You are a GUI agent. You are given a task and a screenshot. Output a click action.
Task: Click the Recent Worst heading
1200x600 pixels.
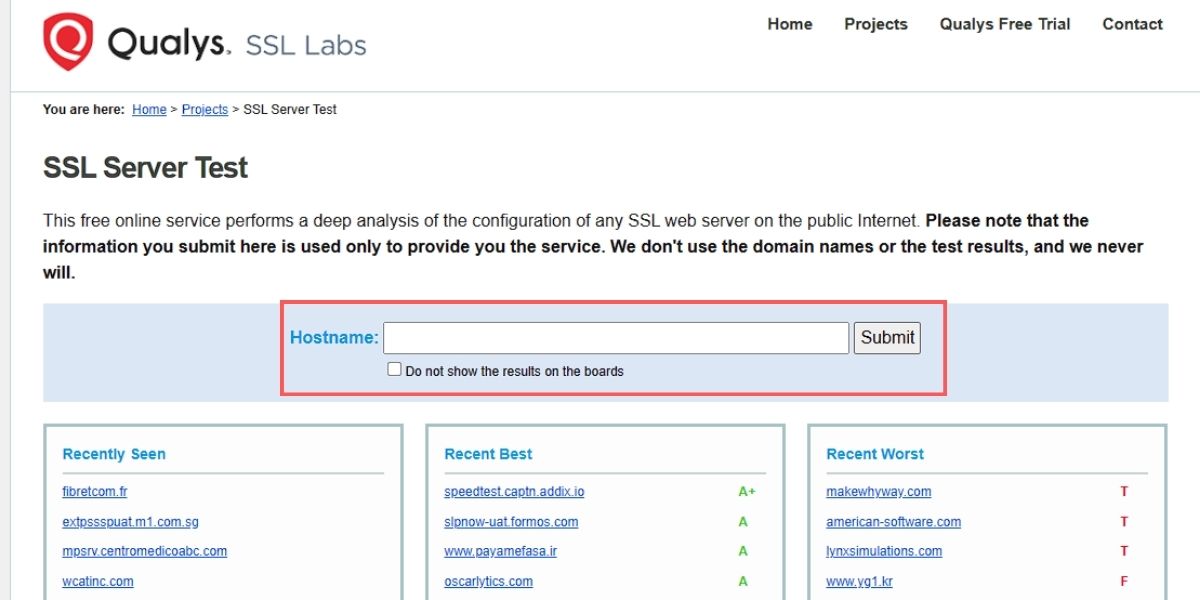(875, 454)
